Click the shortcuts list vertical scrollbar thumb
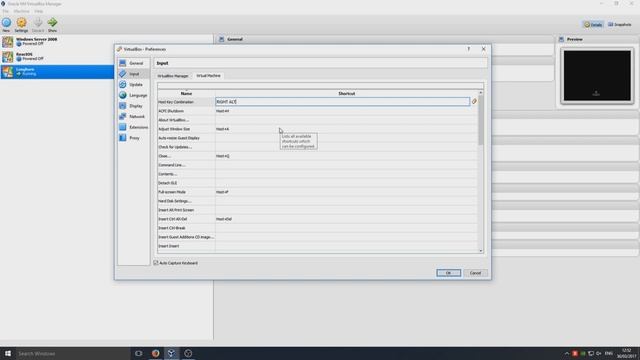 tap(480, 120)
